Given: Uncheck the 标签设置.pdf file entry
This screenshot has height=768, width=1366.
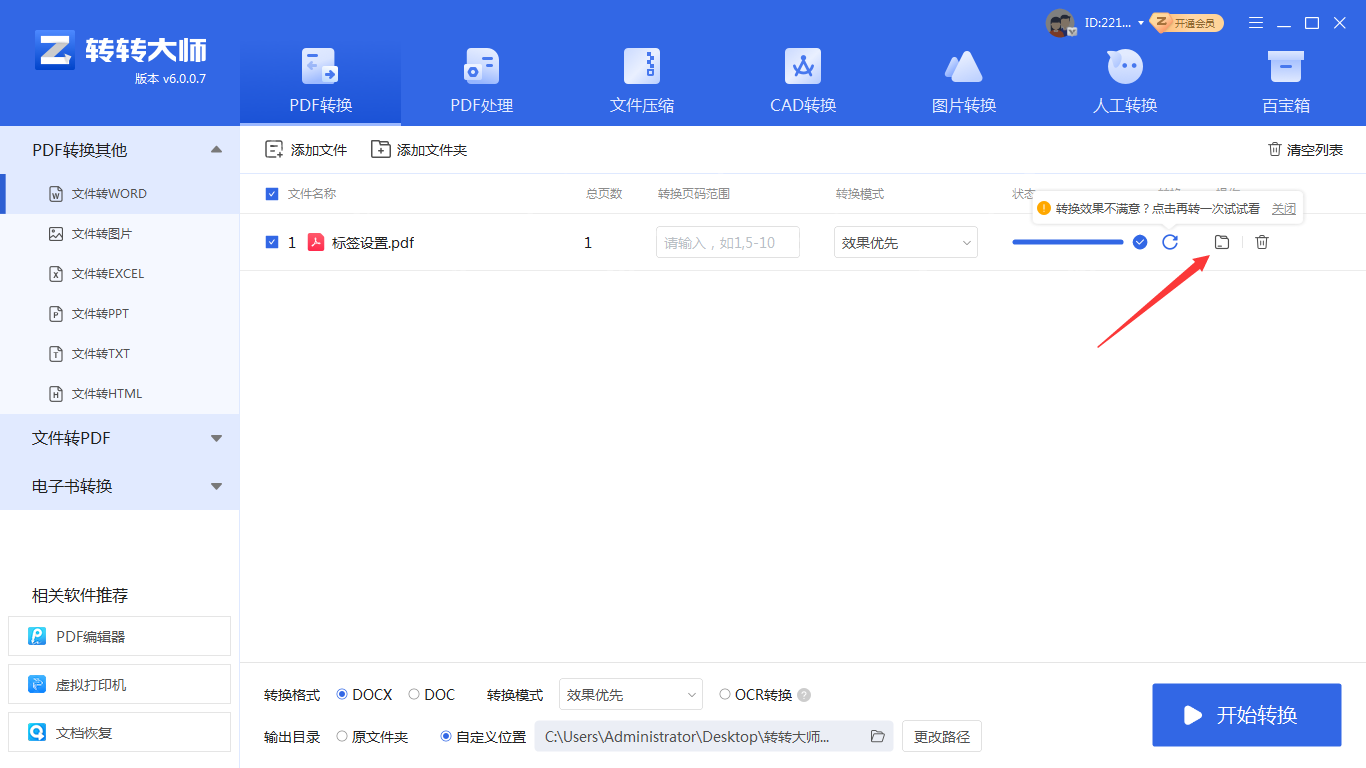Looking at the screenshot, I should [x=272, y=242].
